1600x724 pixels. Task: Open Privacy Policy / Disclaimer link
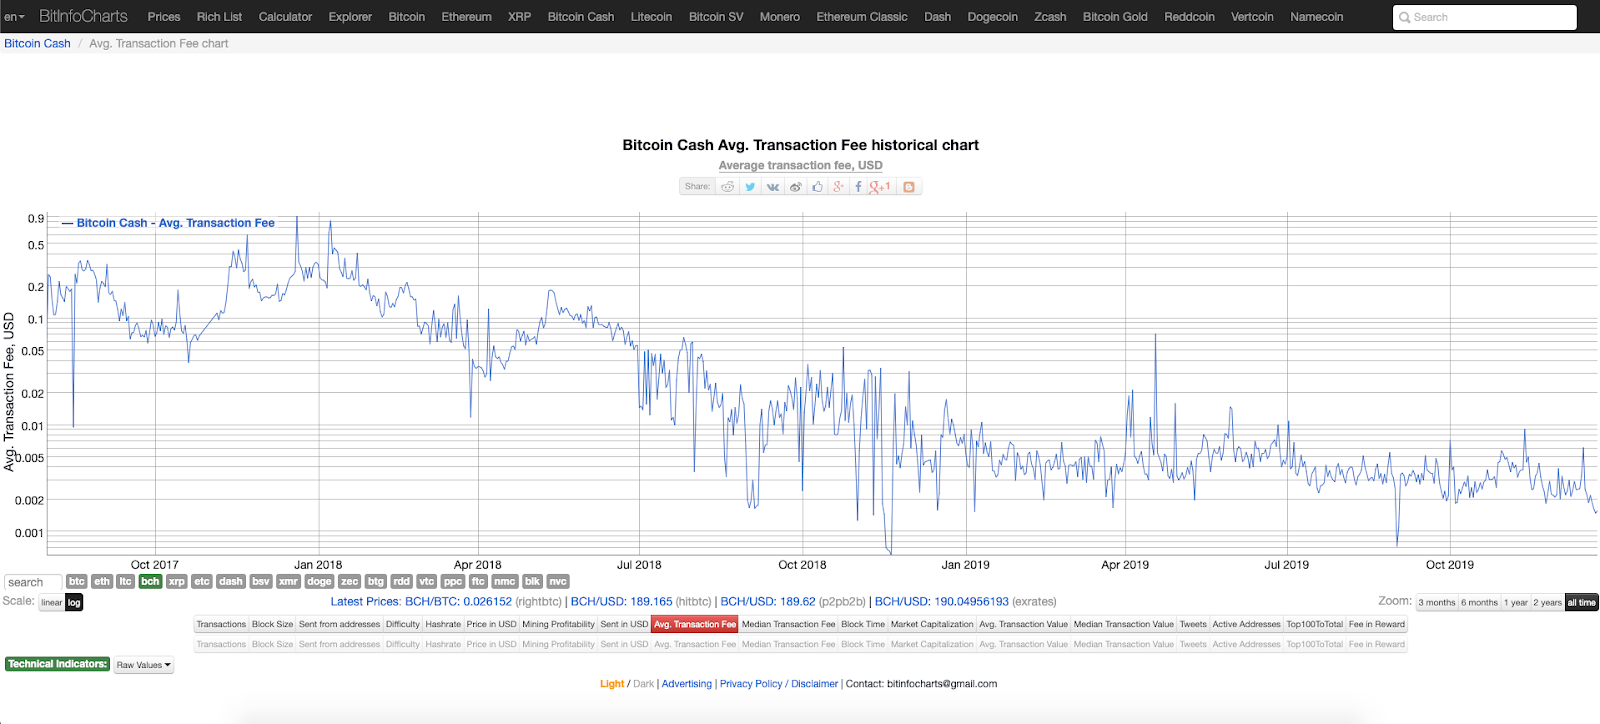pos(779,684)
